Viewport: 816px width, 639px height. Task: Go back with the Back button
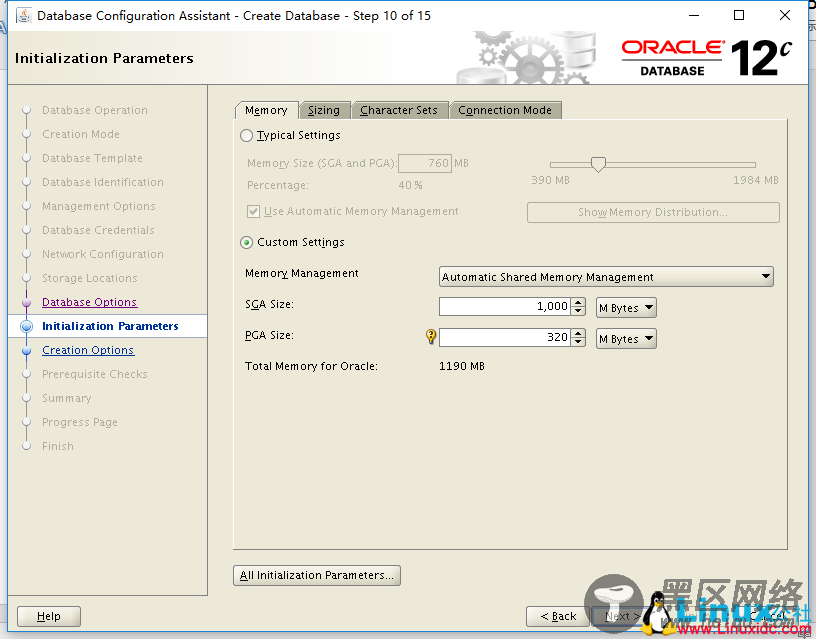558,616
